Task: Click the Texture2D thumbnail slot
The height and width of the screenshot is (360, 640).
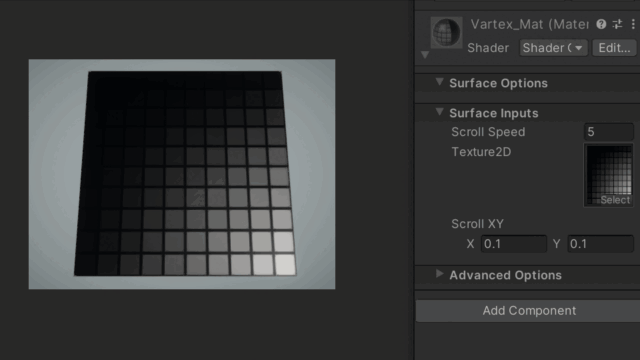Action: tap(609, 175)
